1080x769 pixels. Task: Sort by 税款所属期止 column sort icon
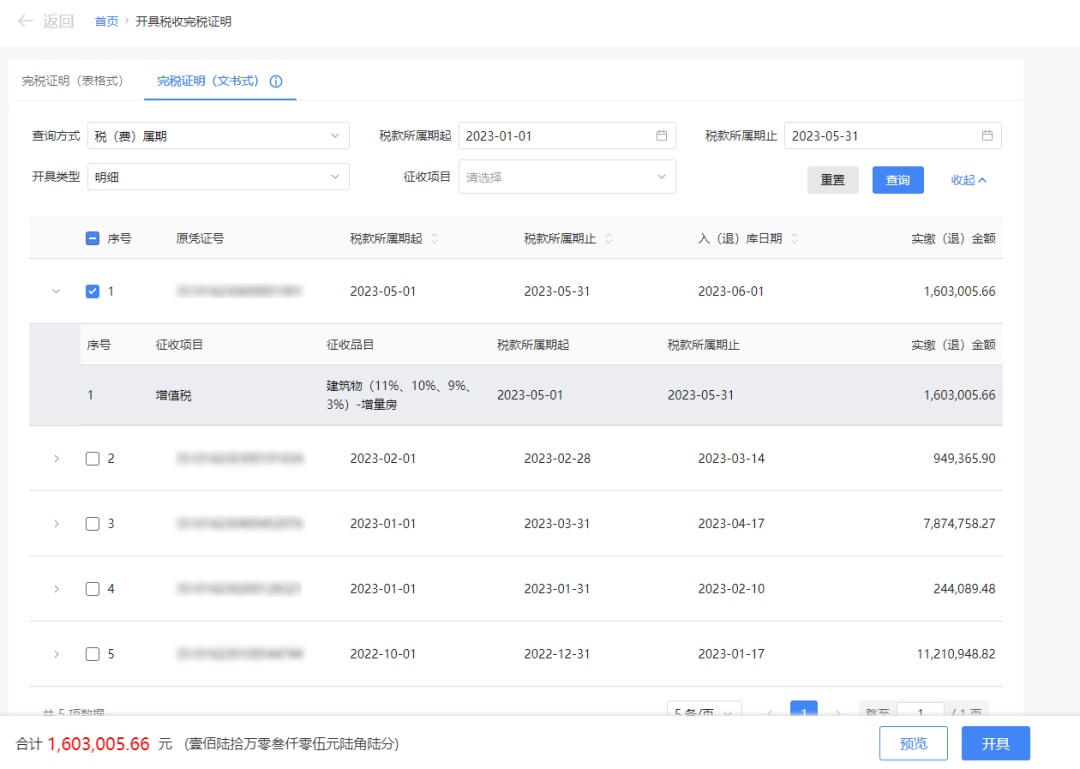608,239
